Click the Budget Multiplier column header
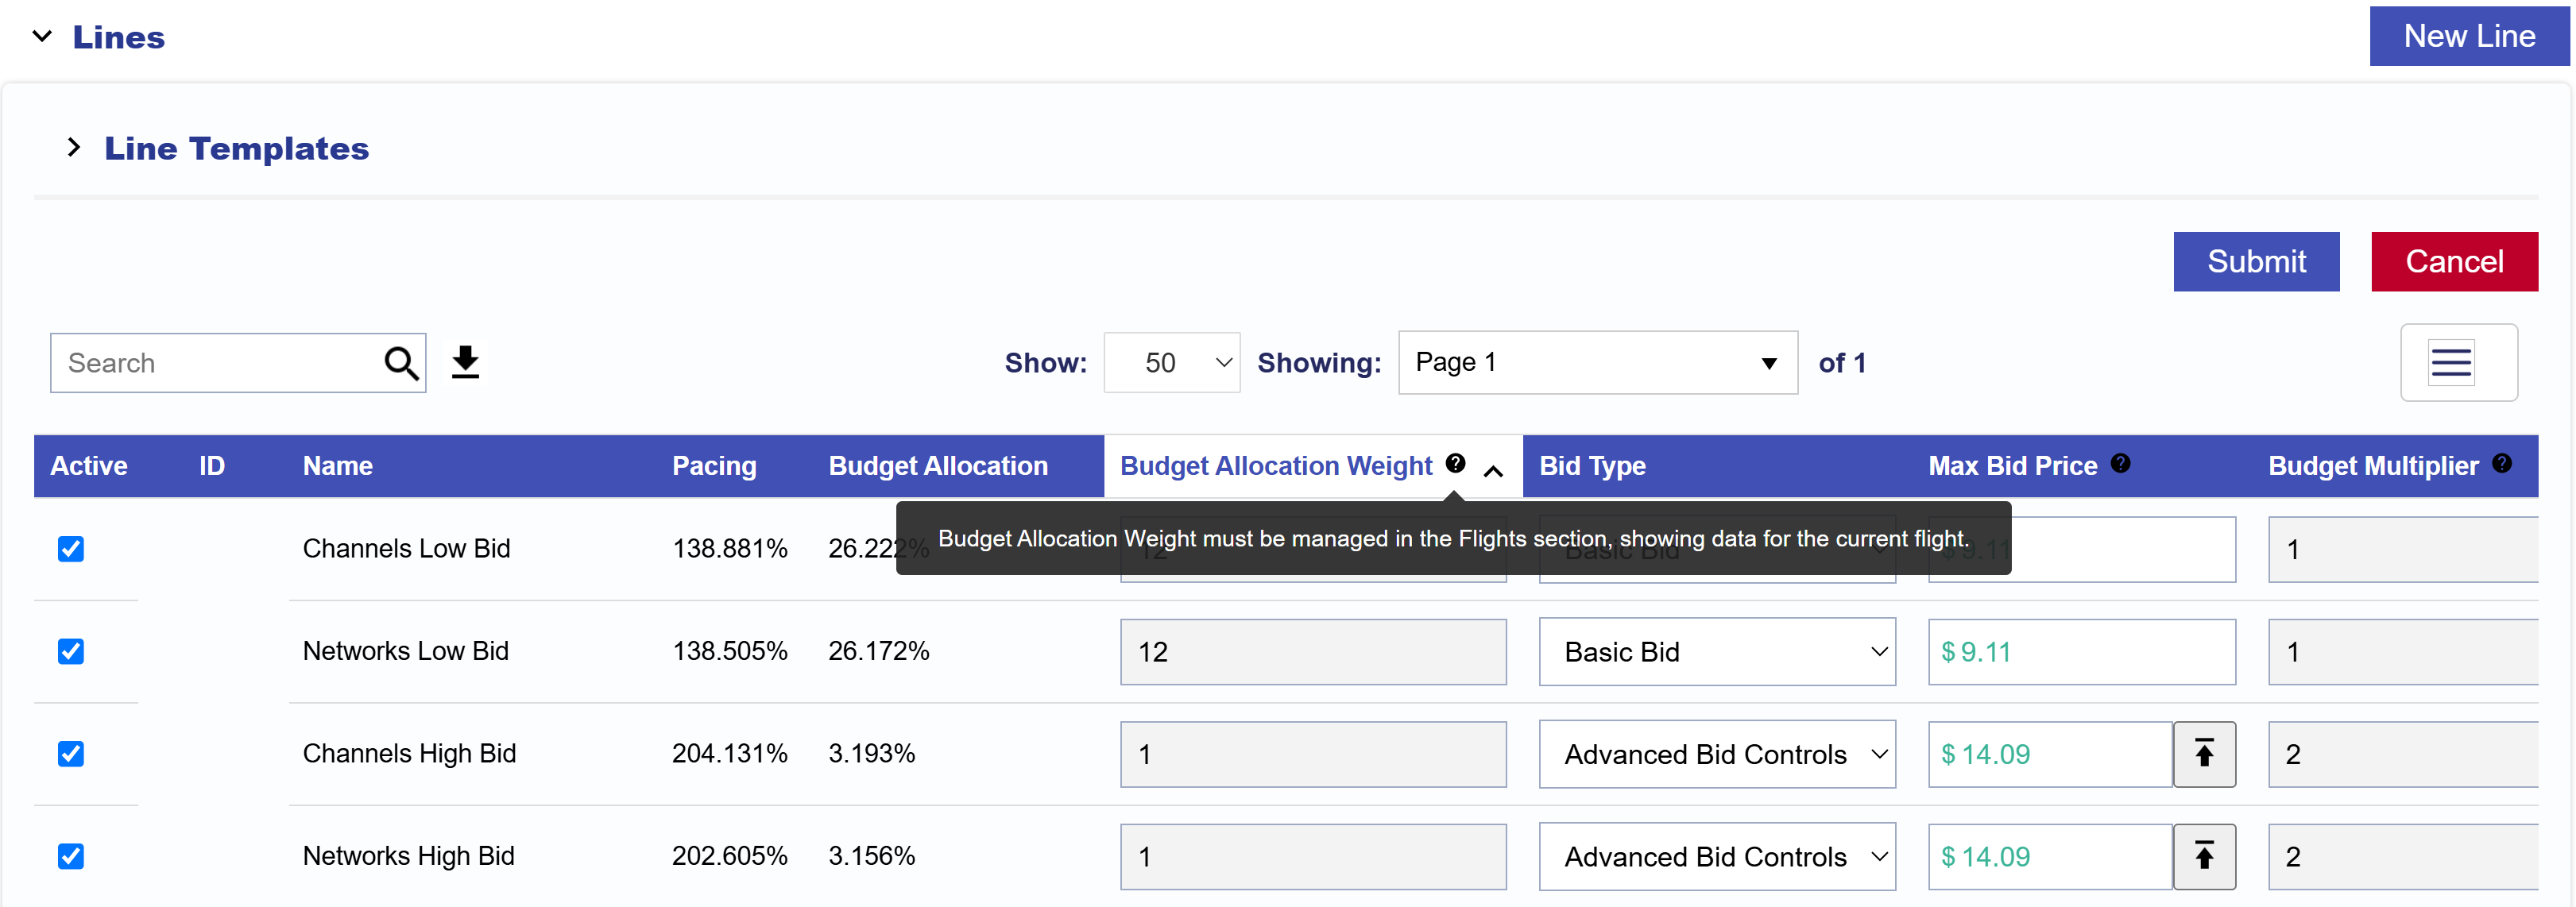The height and width of the screenshot is (907, 2576). click(2373, 466)
